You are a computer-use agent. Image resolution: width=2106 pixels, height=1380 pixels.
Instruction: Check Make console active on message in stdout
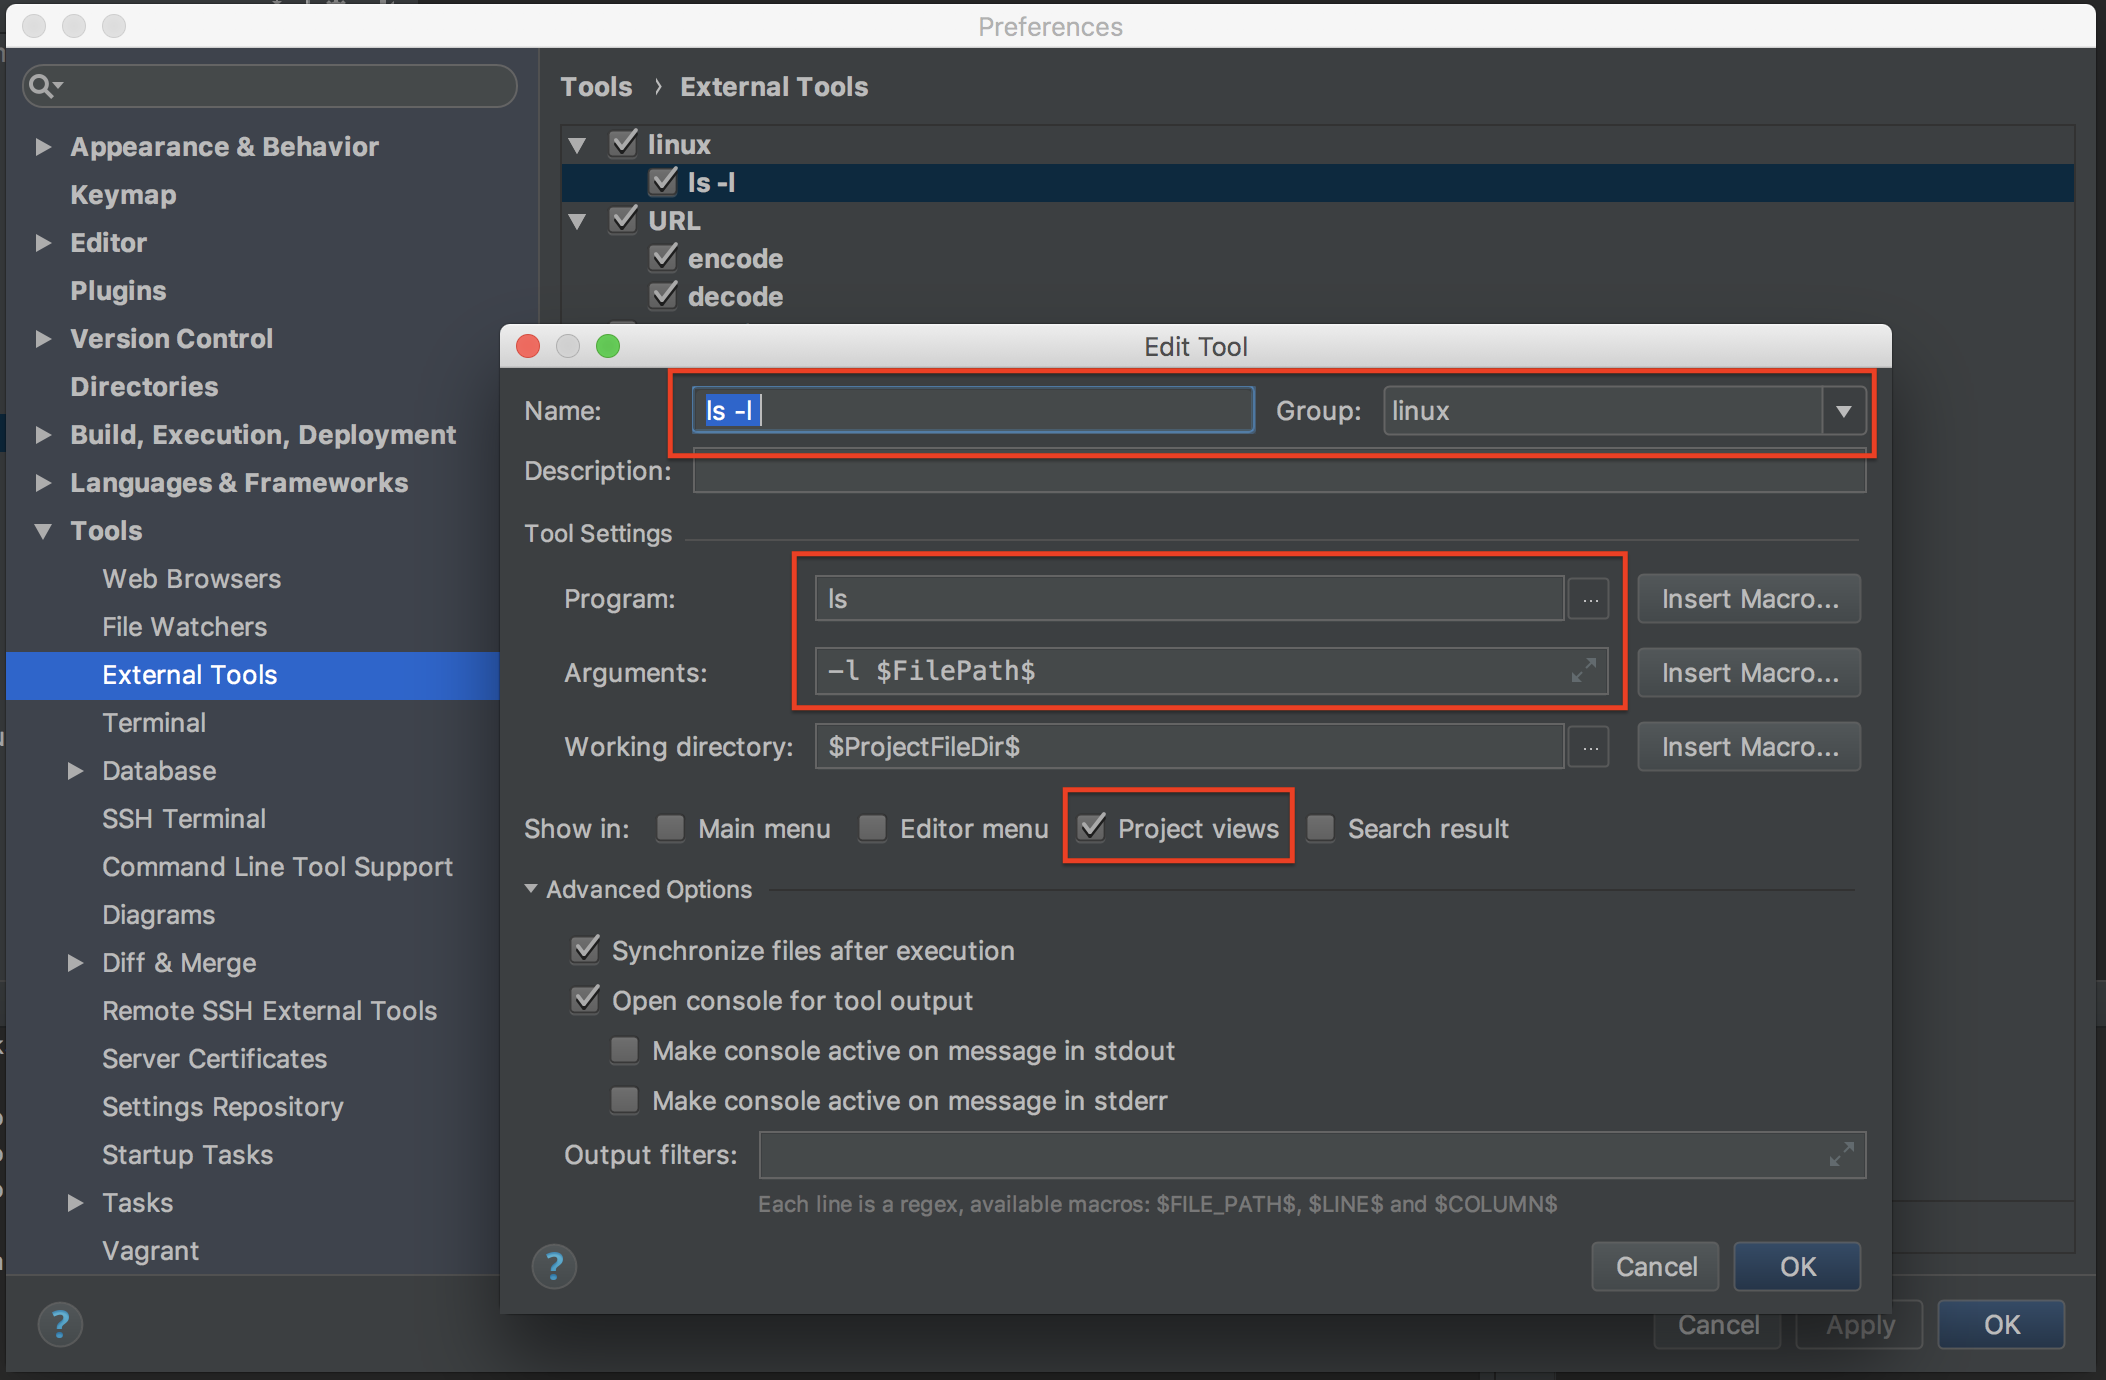tap(624, 1050)
